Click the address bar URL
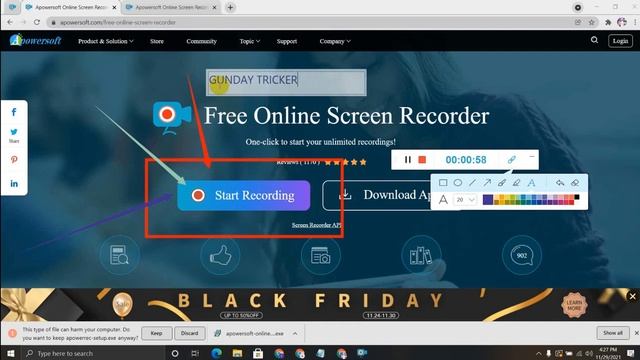 point(118,22)
